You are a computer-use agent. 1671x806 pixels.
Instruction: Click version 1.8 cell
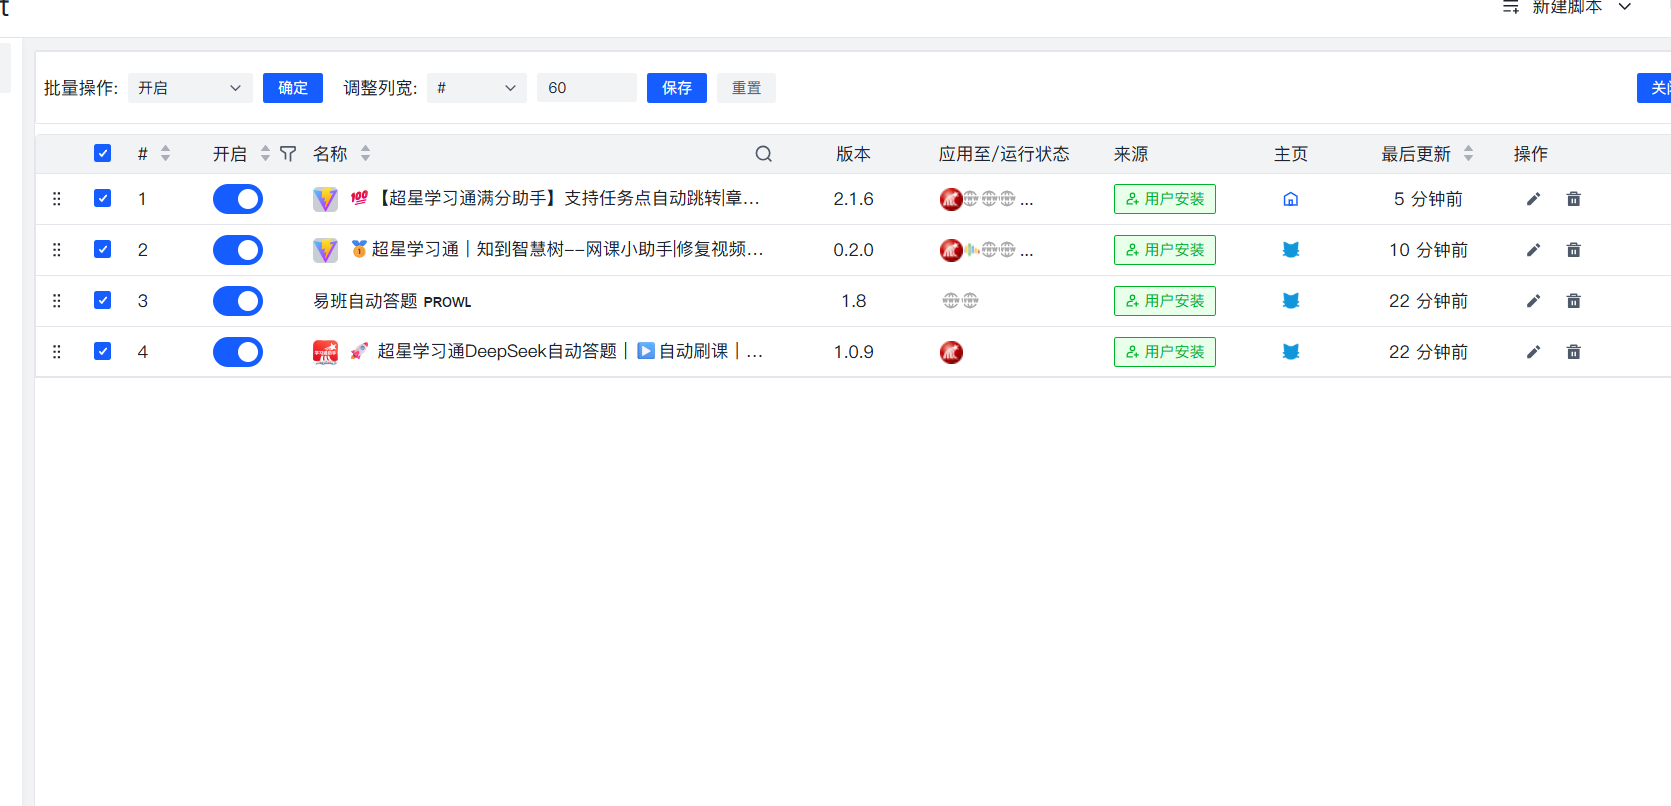coord(853,301)
